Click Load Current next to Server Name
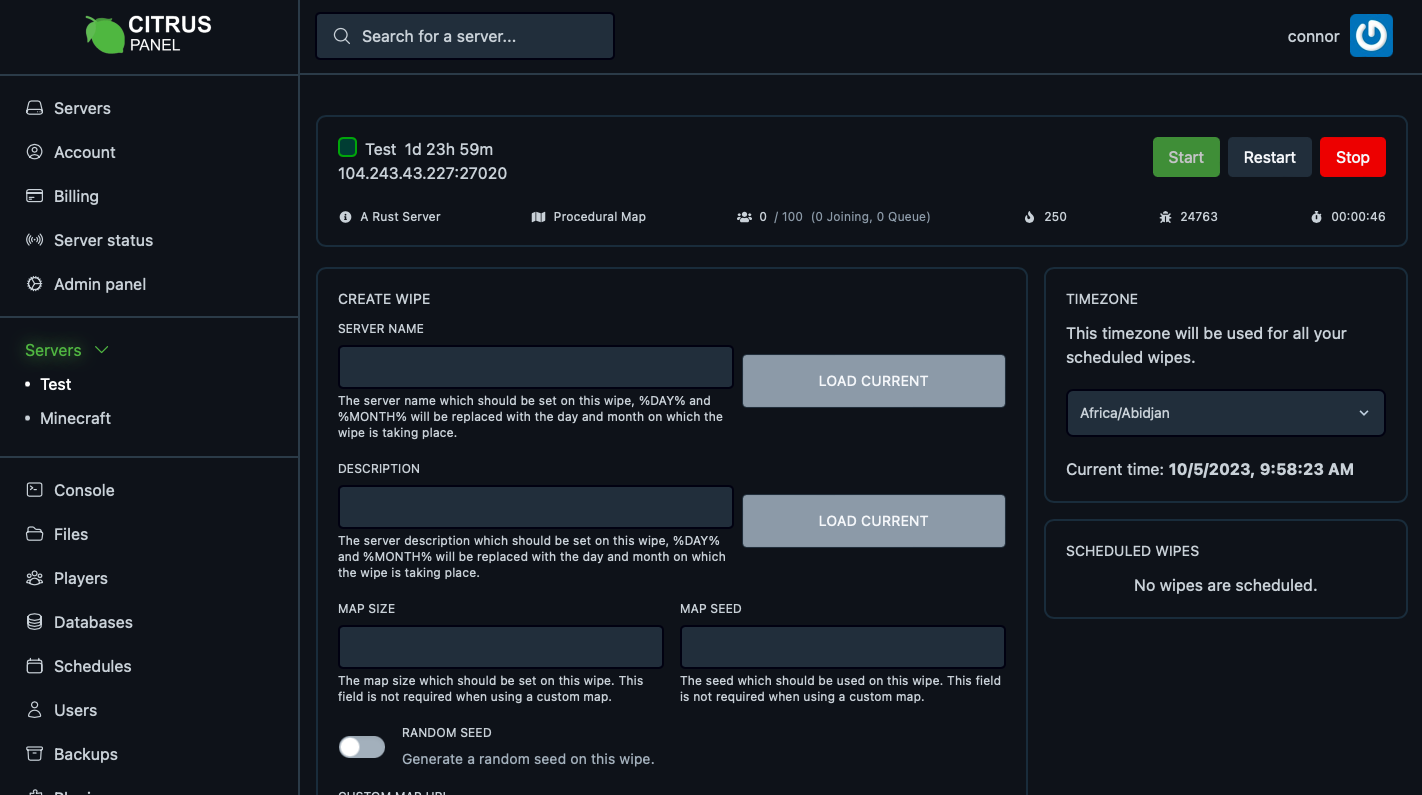The height and width of the screenshot is (795, 1422). [873, 381]
